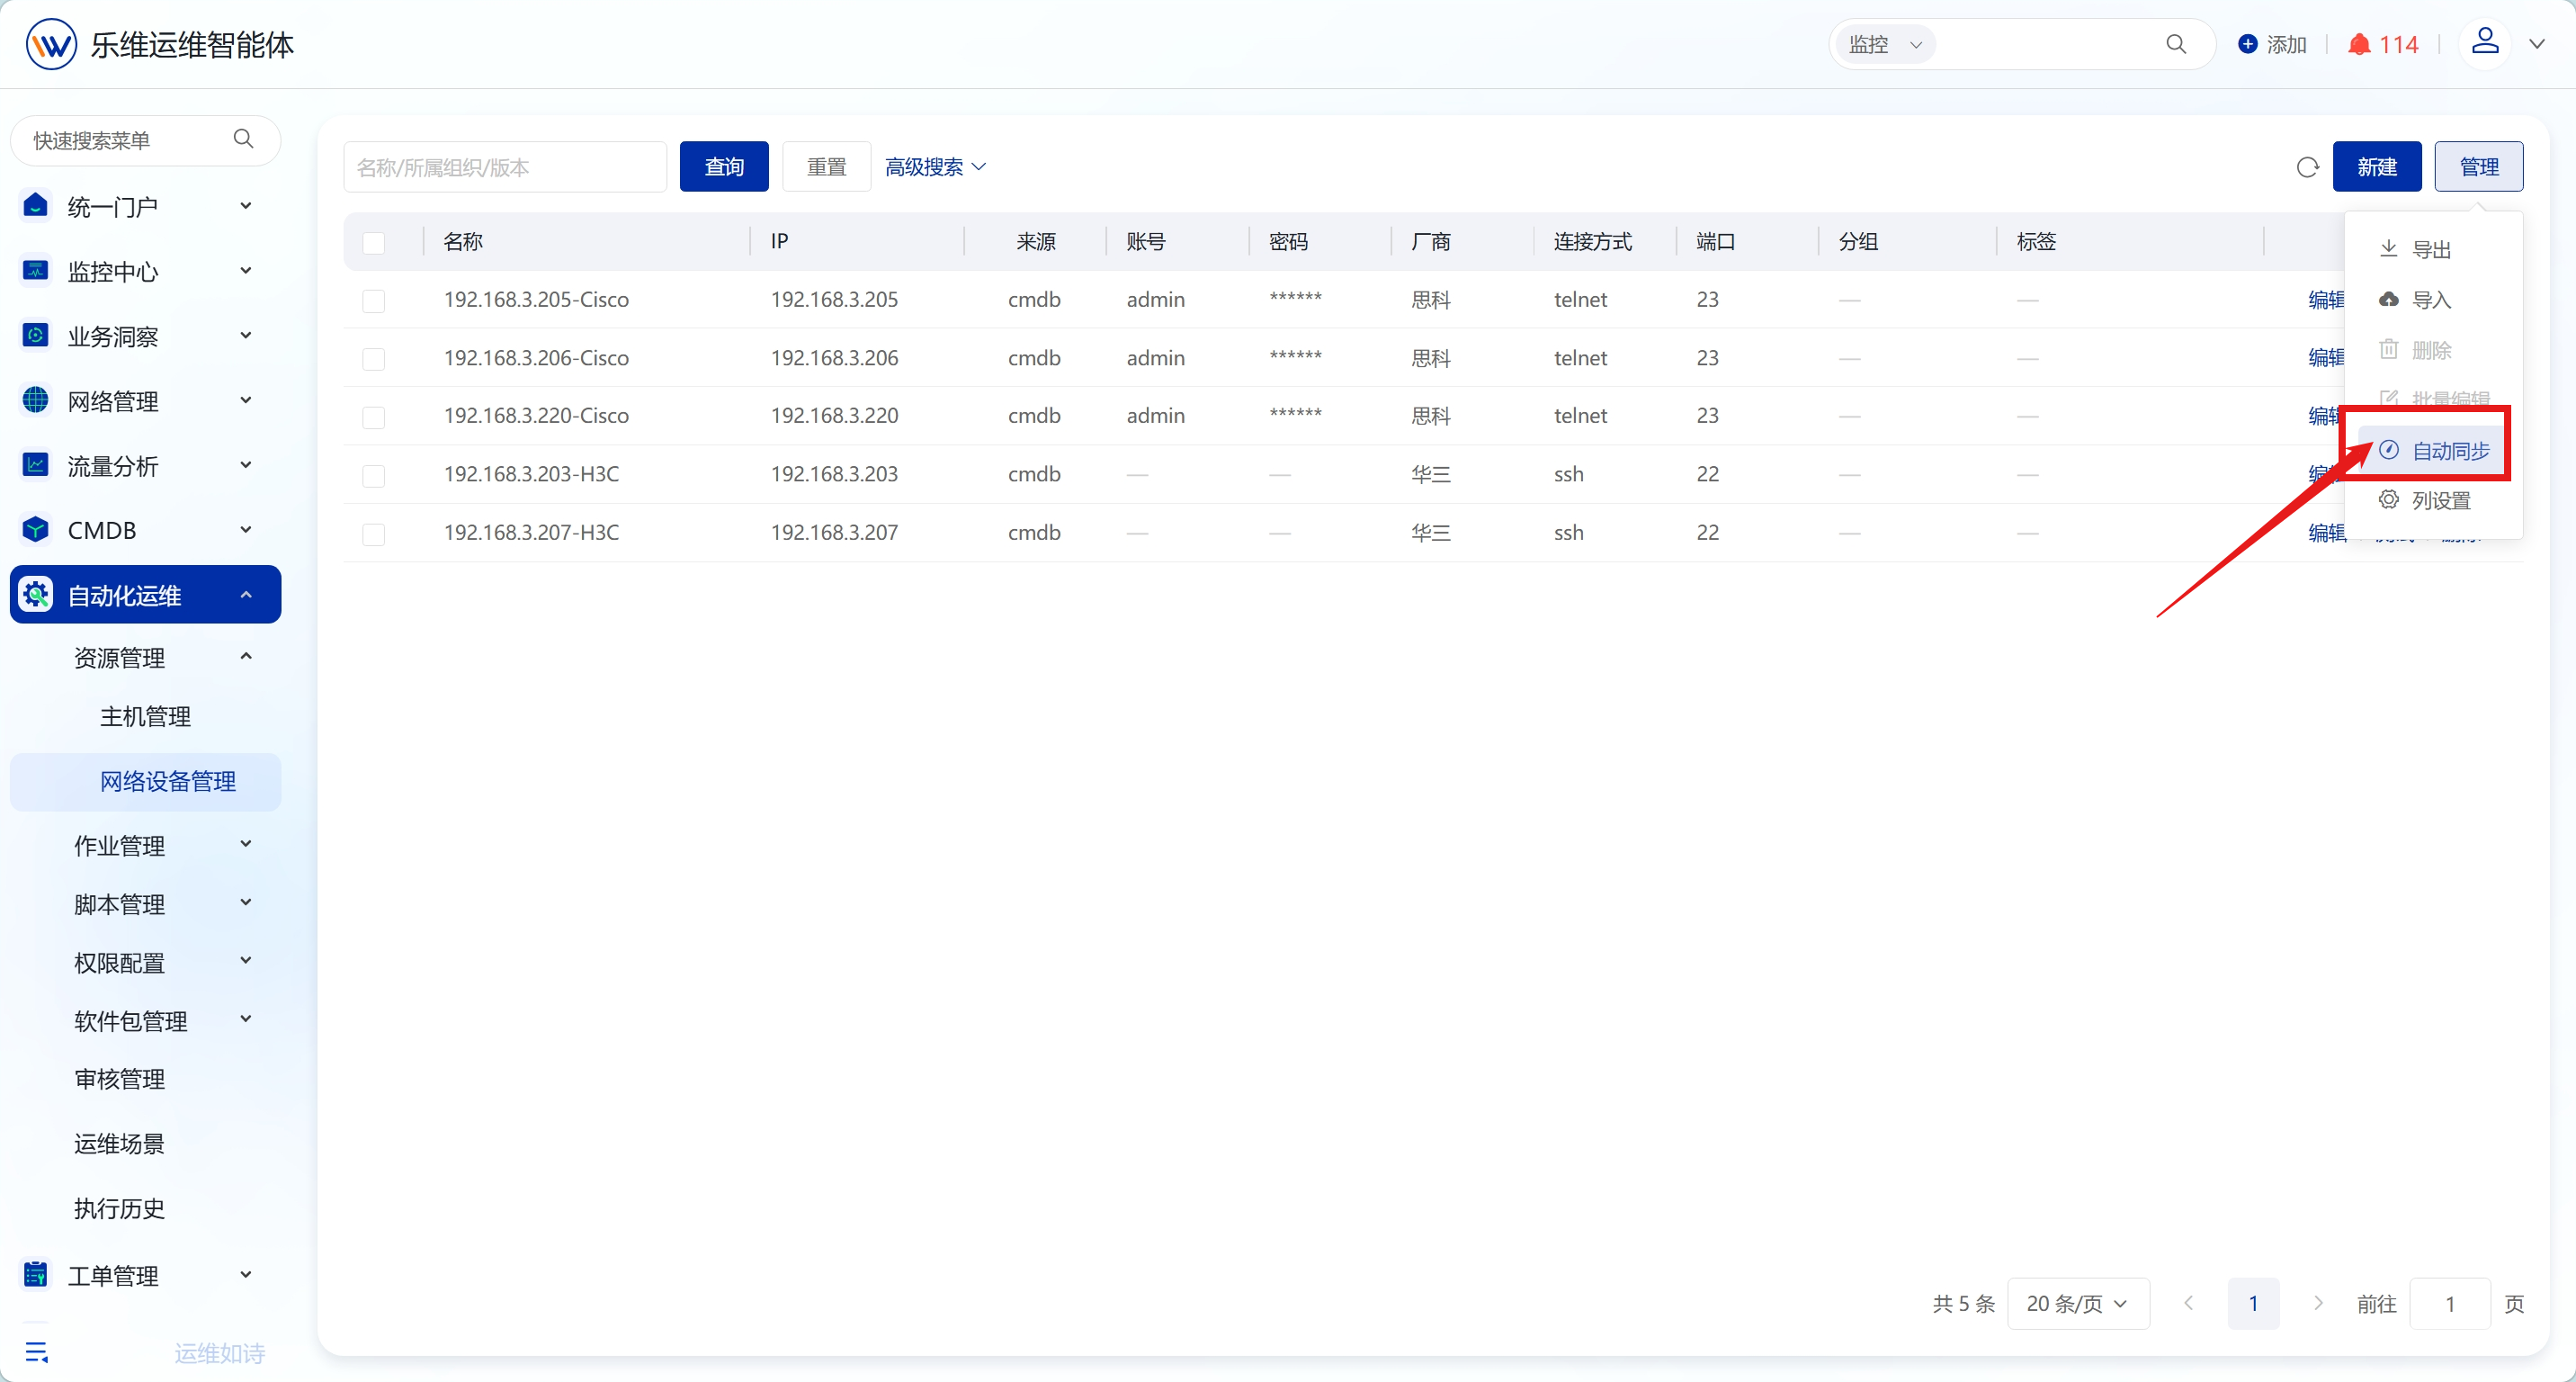Click the 工单管理 clipboard icon
Viewport: 2576px width, 1382px height.
point(36,1275)
